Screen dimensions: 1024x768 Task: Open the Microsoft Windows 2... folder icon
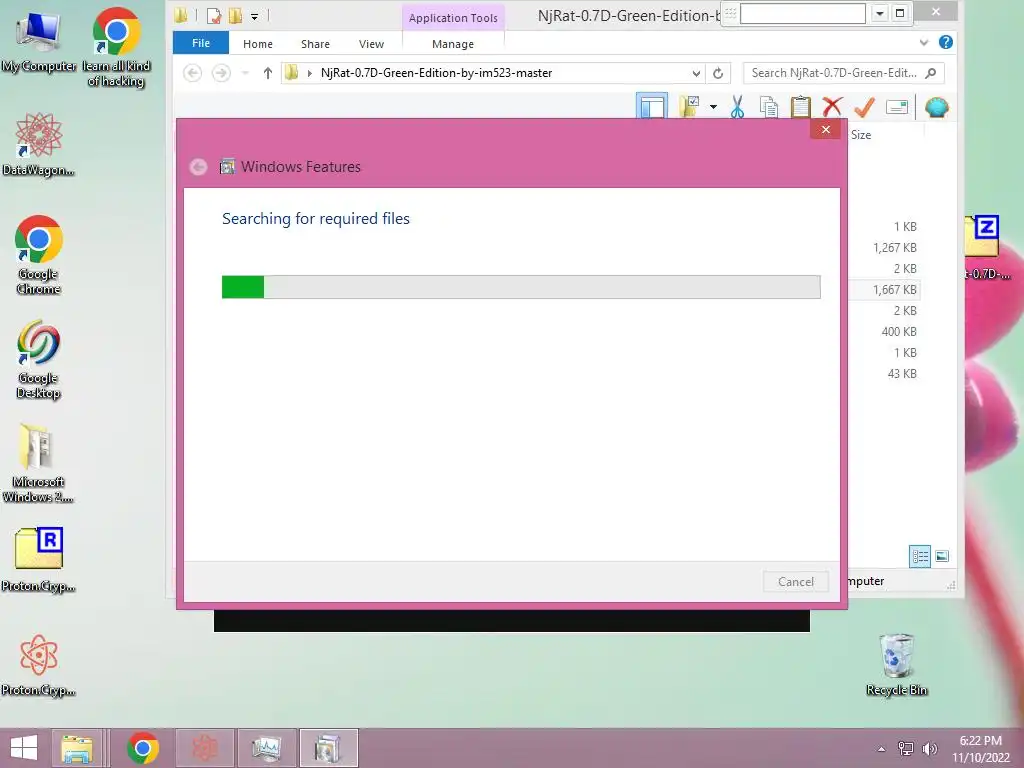pyautogui.click(x=38, y=462)
